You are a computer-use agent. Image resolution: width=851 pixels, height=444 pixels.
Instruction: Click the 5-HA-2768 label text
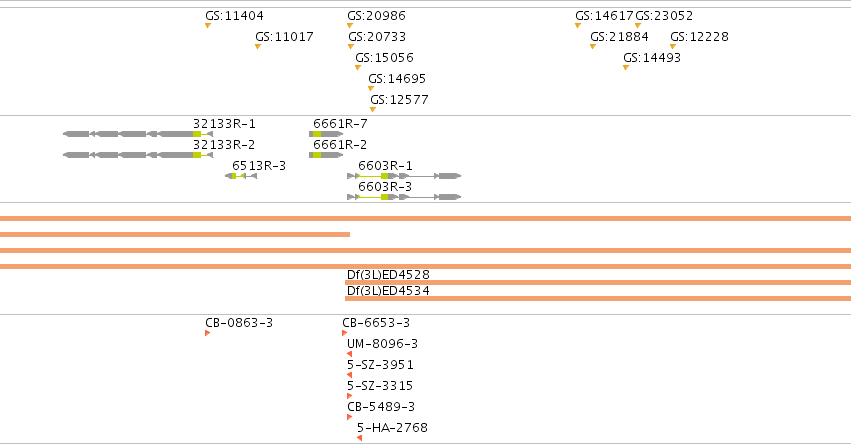392,428
